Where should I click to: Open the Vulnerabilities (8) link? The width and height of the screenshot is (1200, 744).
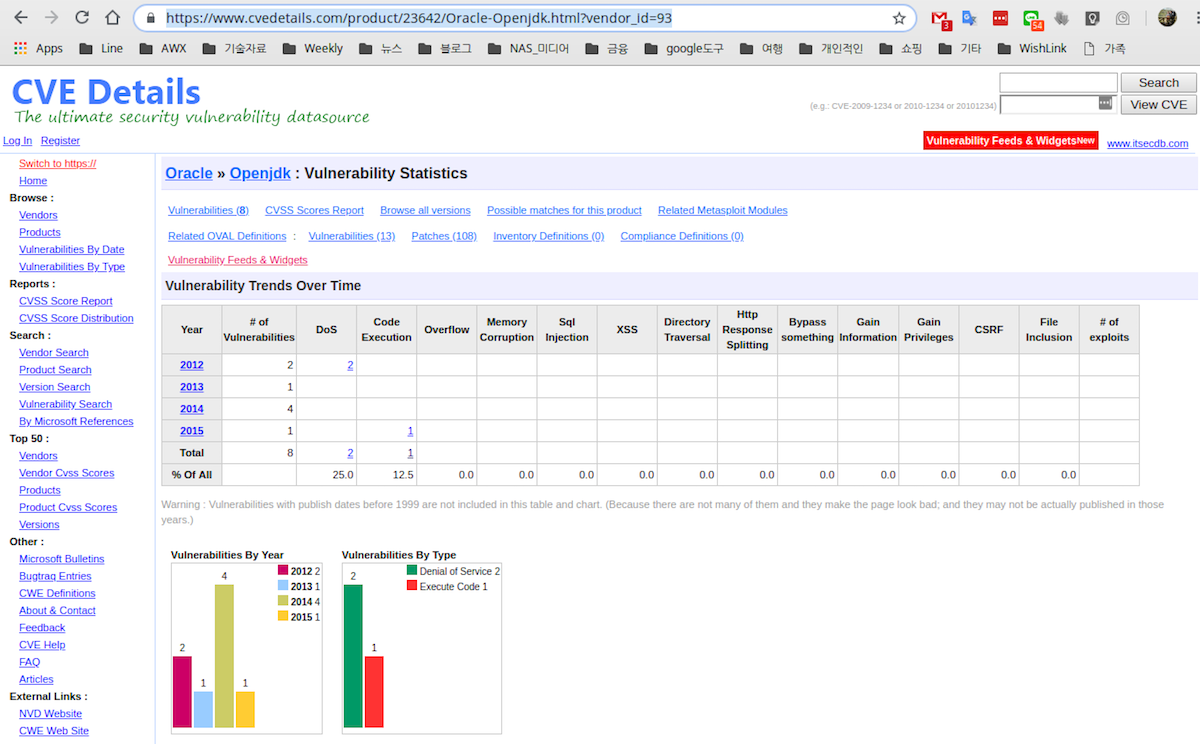click(208, 210)
